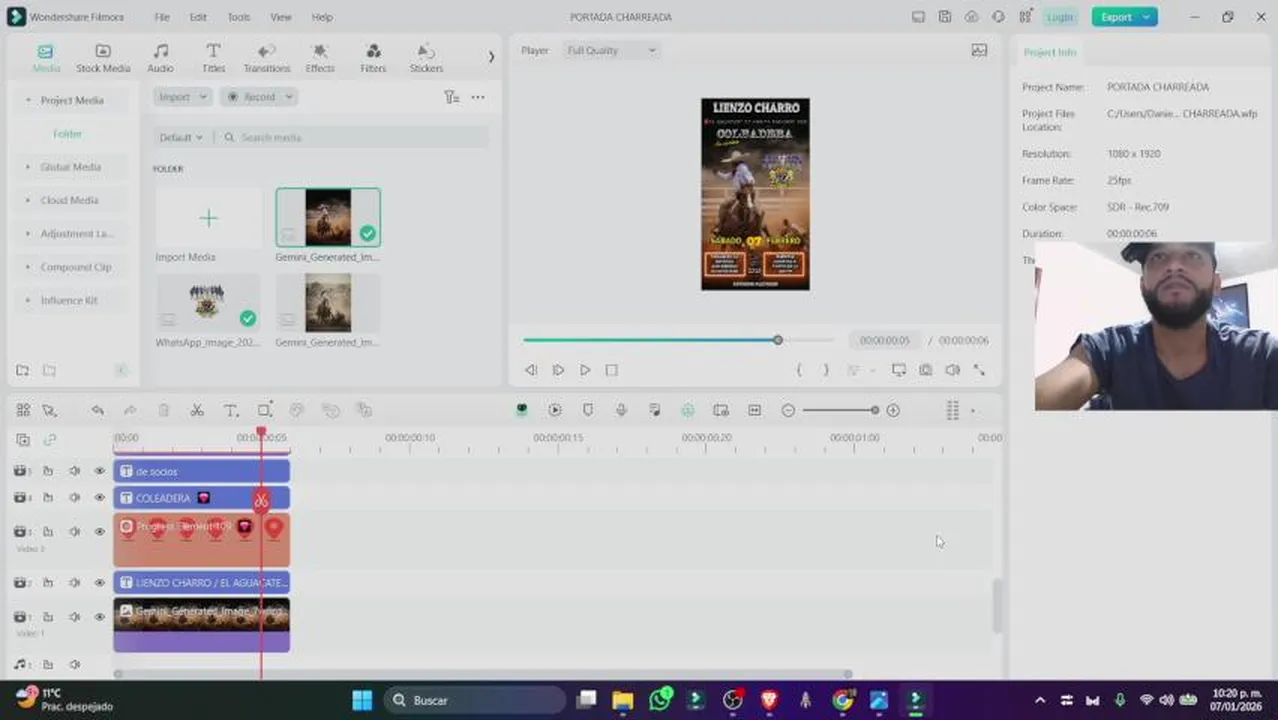Mute the audio track speaker icon
The width and height of the screenshot is (1278, 720).
[x=74, y=665]
